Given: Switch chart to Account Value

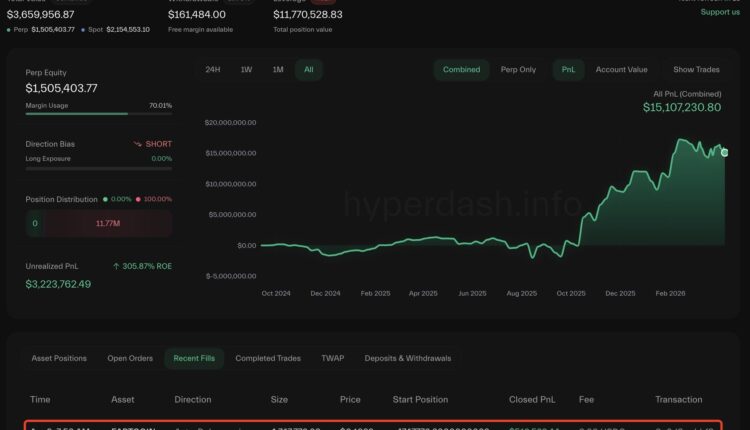Looking at the screenshot, I should pos(621,70).
